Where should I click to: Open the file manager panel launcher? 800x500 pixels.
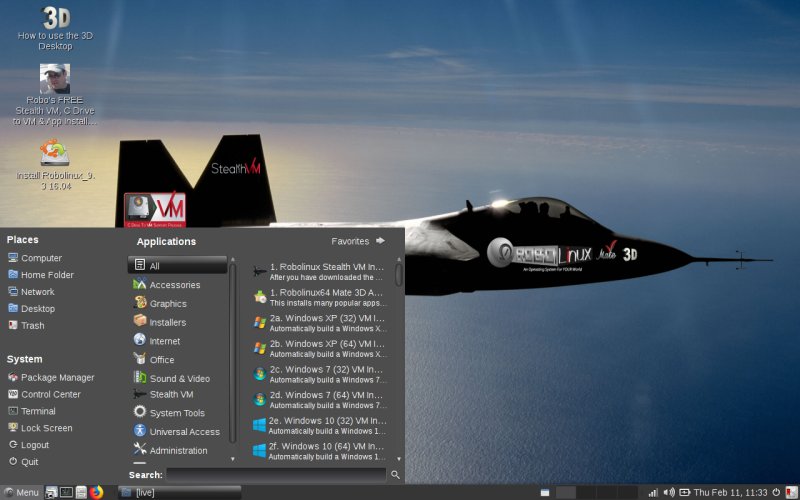coord(81,492)
